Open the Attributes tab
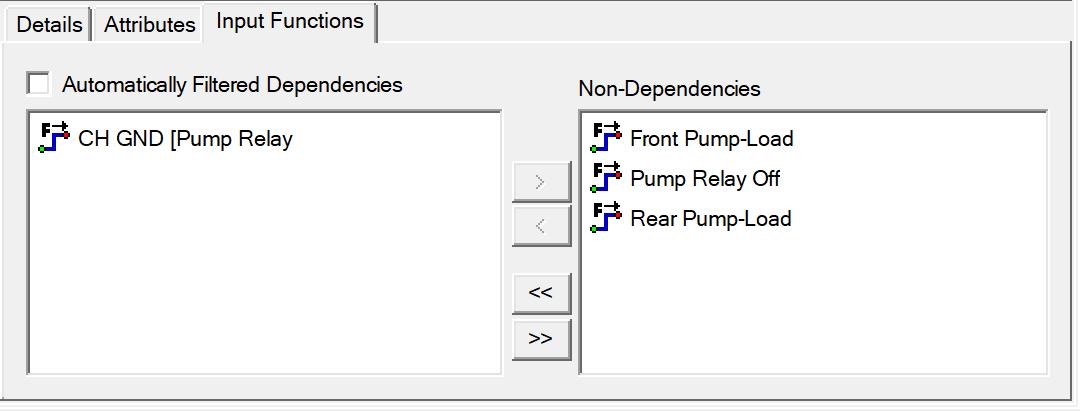 (150, 25)
